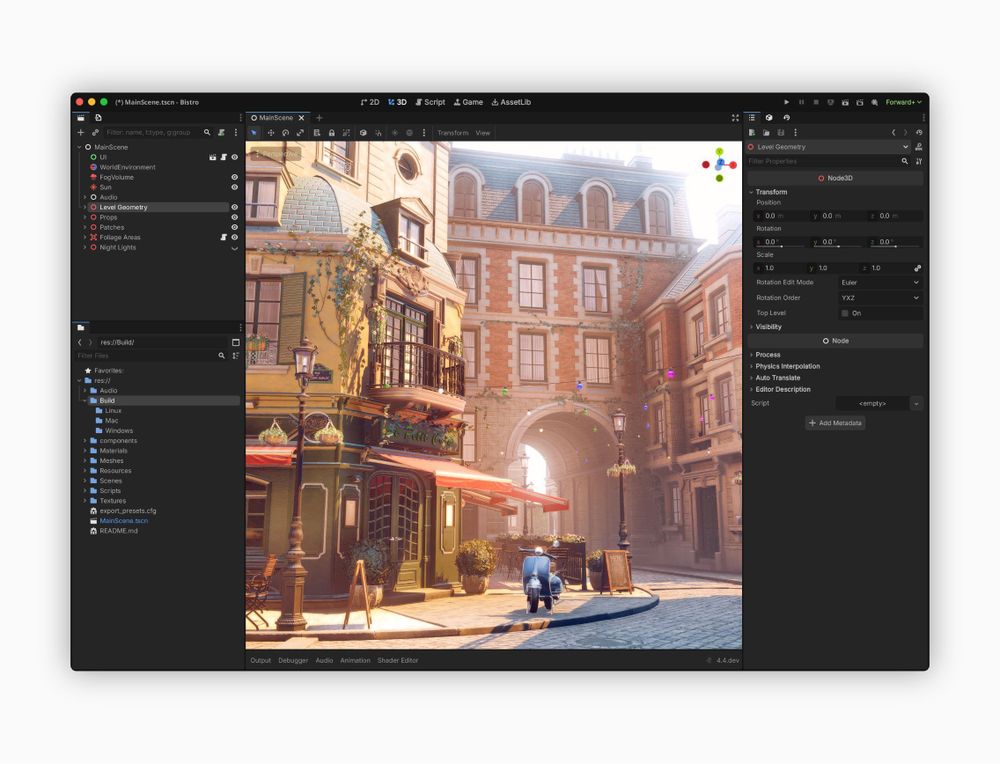1000x764 pixels.
Task: Lock the selected node with the padlock icon
Action: coord(332,133)
